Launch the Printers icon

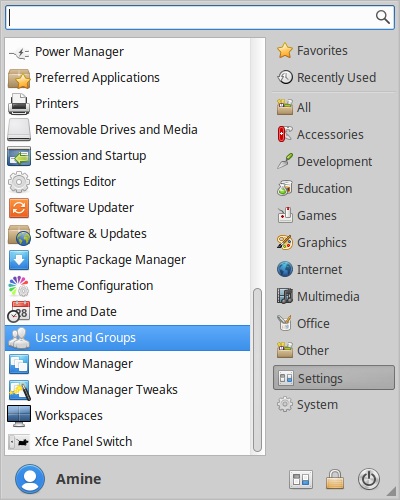pyautogui.click(x=19, y=104)
